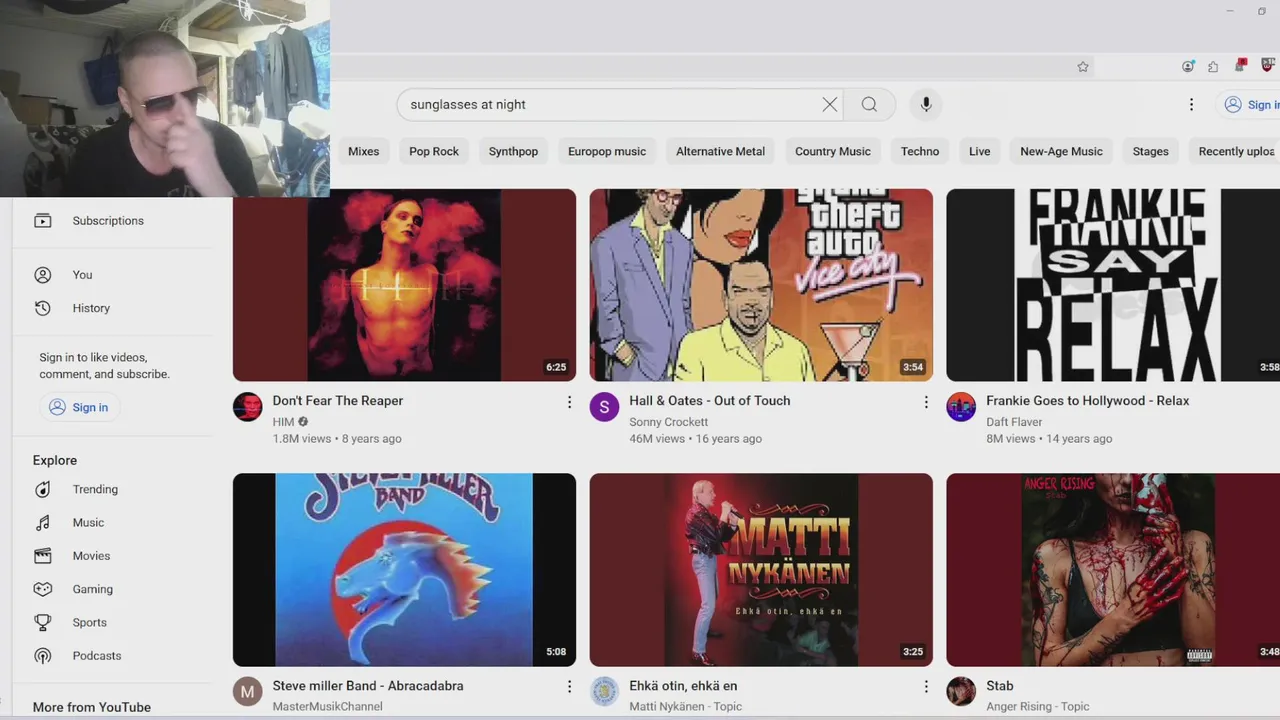Viewport: 1280px width, 720px height.
Task: Click the Explore section heading
Action: 55,460
